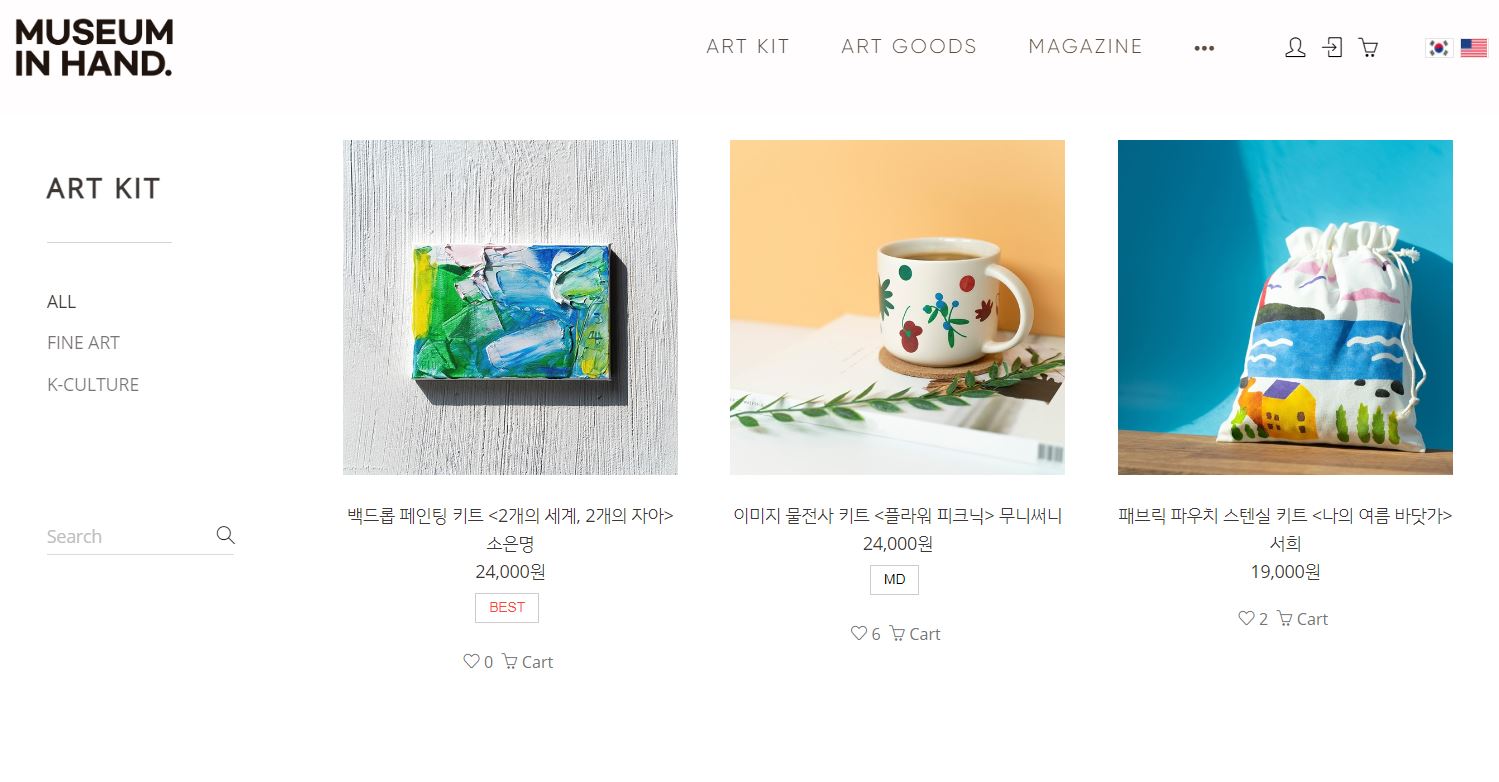
Task: Open the user account icon
Action: [1295, 47]
